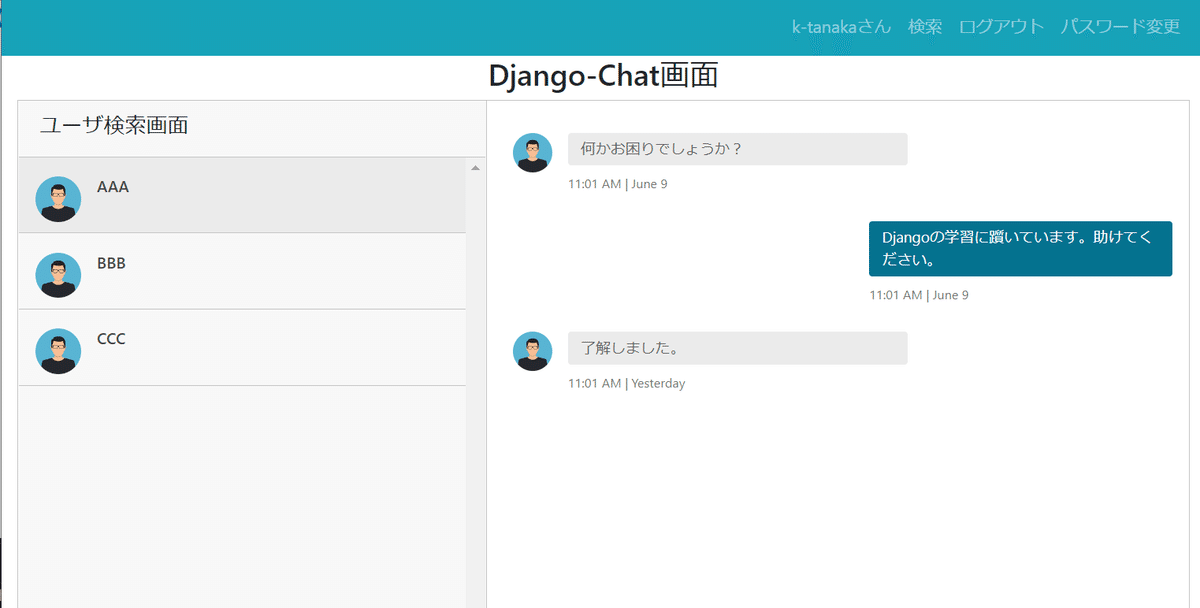Viewport: 1200px width, 608px height.
Task: Select user AAA's avatar icon
Action: tap(58, 198)
